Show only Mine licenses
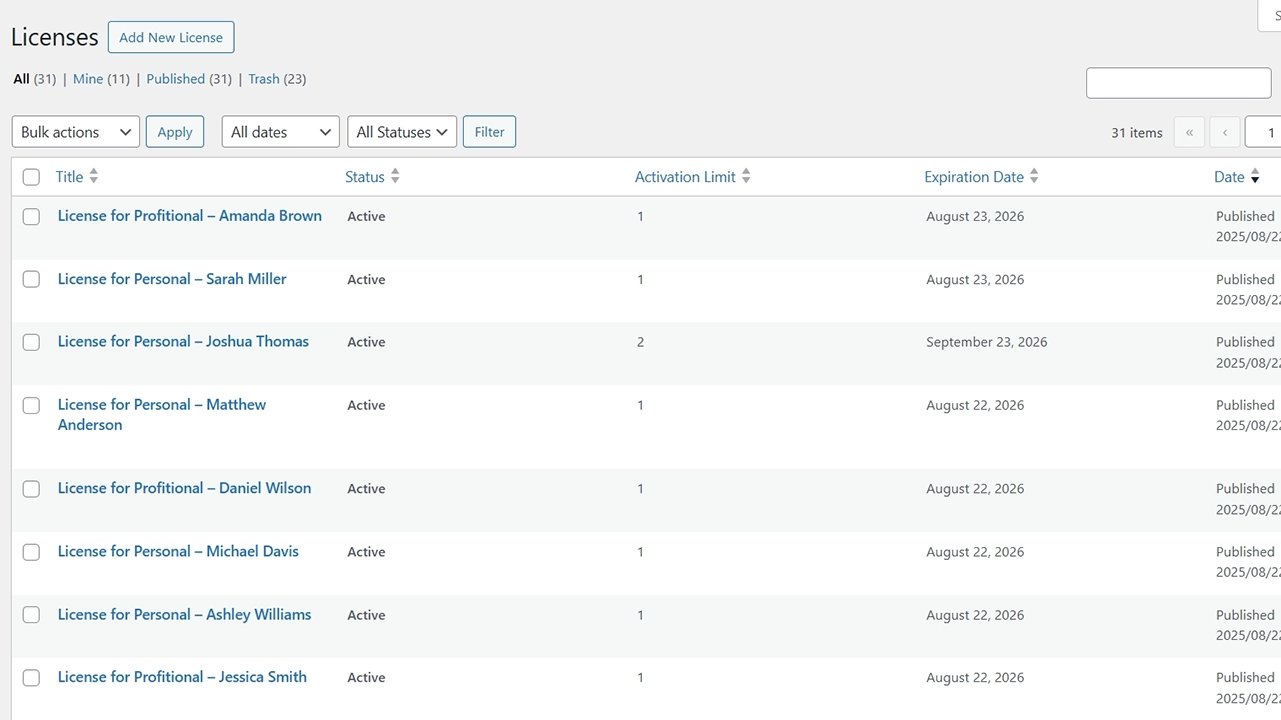Image resolution: width=1281 pixels, height=720 pixels. 88,79
